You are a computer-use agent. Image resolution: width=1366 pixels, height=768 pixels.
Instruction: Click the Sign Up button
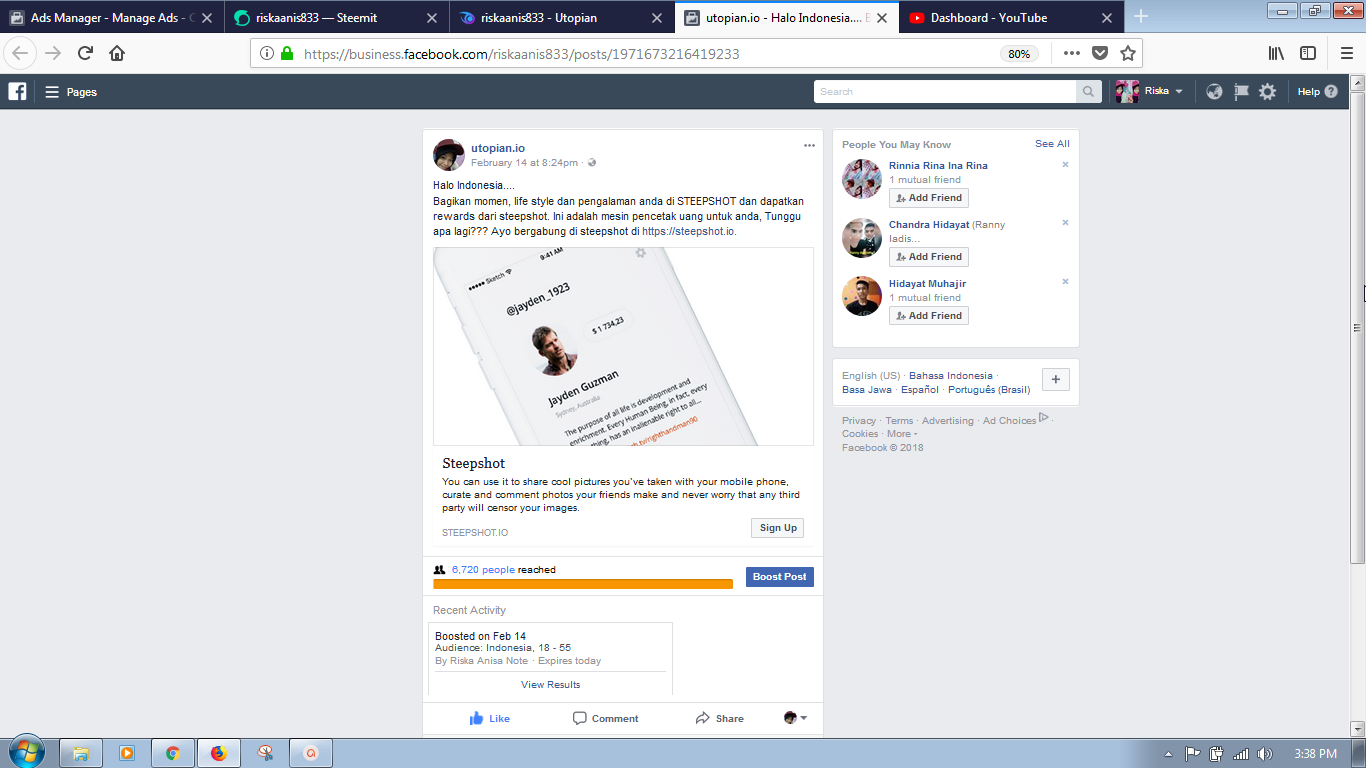[778, 528]
